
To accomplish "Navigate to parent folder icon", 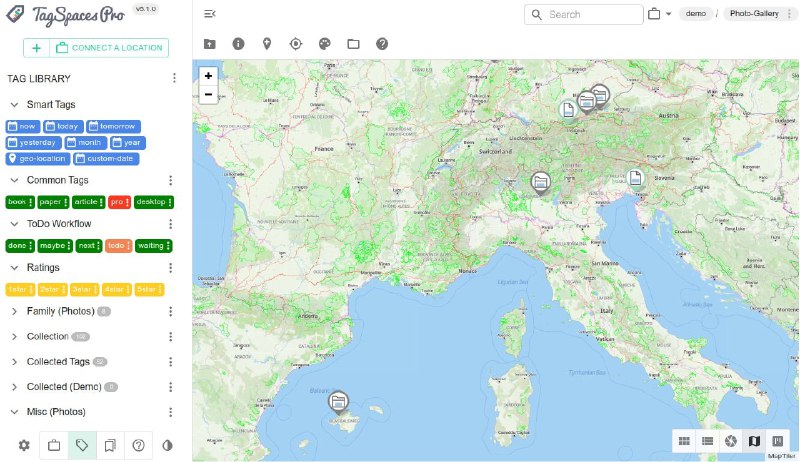I will tap(209, 44).
